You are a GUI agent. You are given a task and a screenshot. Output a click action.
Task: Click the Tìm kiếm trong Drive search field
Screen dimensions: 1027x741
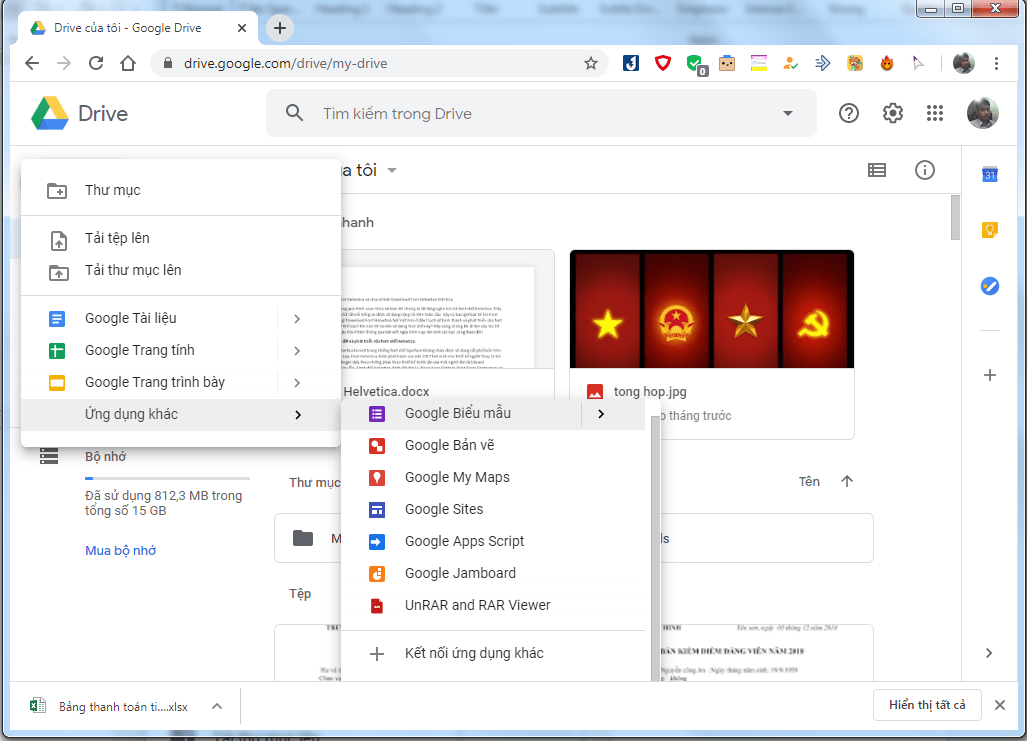(542, 113)
